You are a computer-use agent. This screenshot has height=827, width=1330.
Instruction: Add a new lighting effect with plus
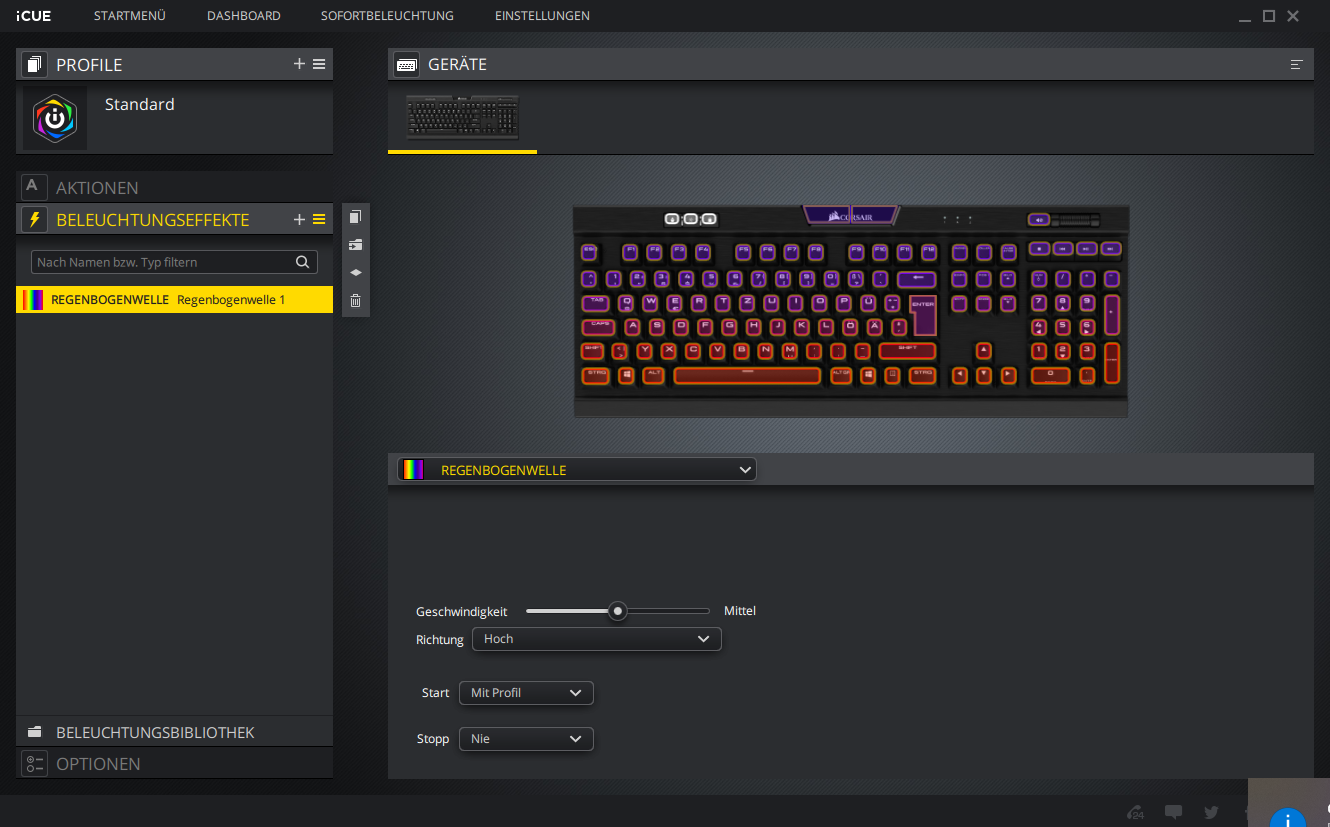coord(299,219)
